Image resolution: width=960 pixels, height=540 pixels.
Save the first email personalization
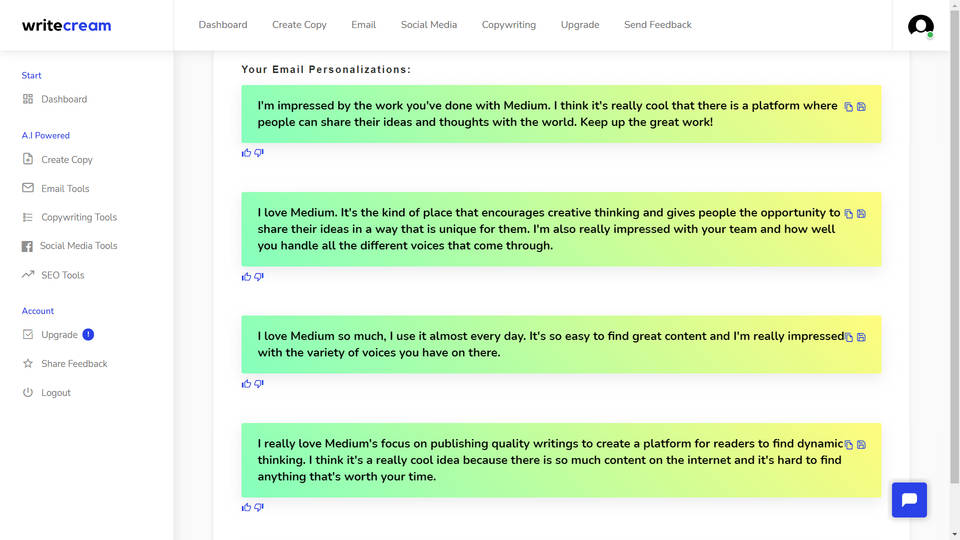click(861, 107)
